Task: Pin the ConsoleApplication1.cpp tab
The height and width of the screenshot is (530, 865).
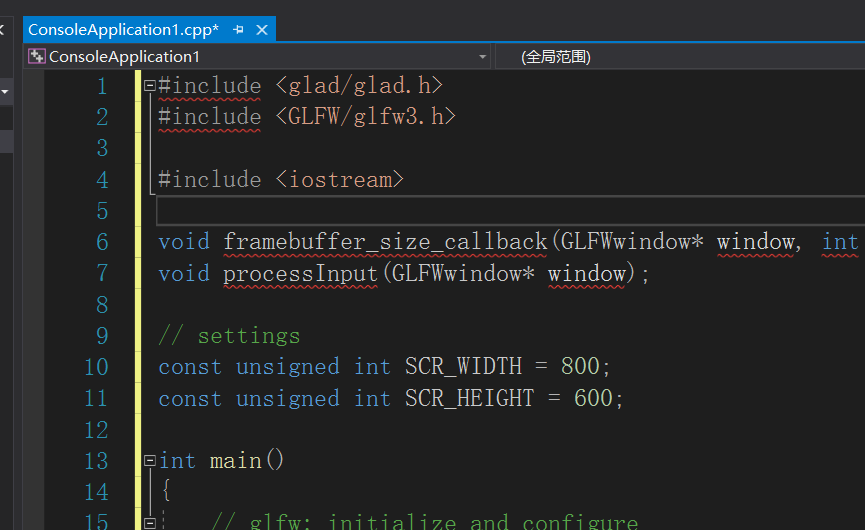Action: click(x=238, y=30)
